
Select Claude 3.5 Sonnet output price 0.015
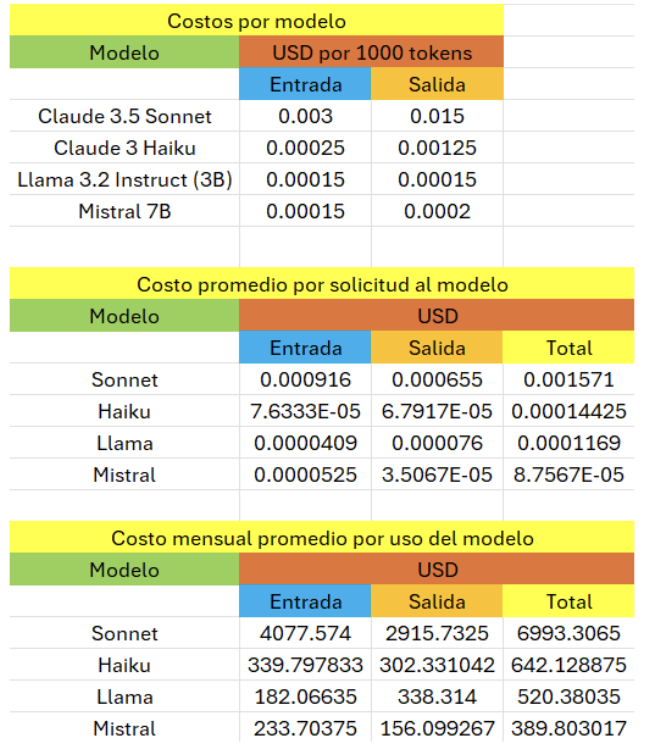click(x=437, y=116)
